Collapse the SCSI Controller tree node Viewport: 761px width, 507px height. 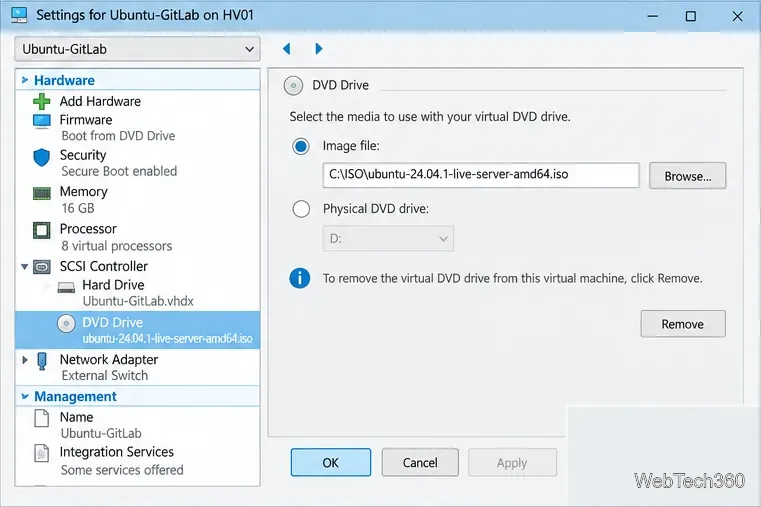point(24,266)
